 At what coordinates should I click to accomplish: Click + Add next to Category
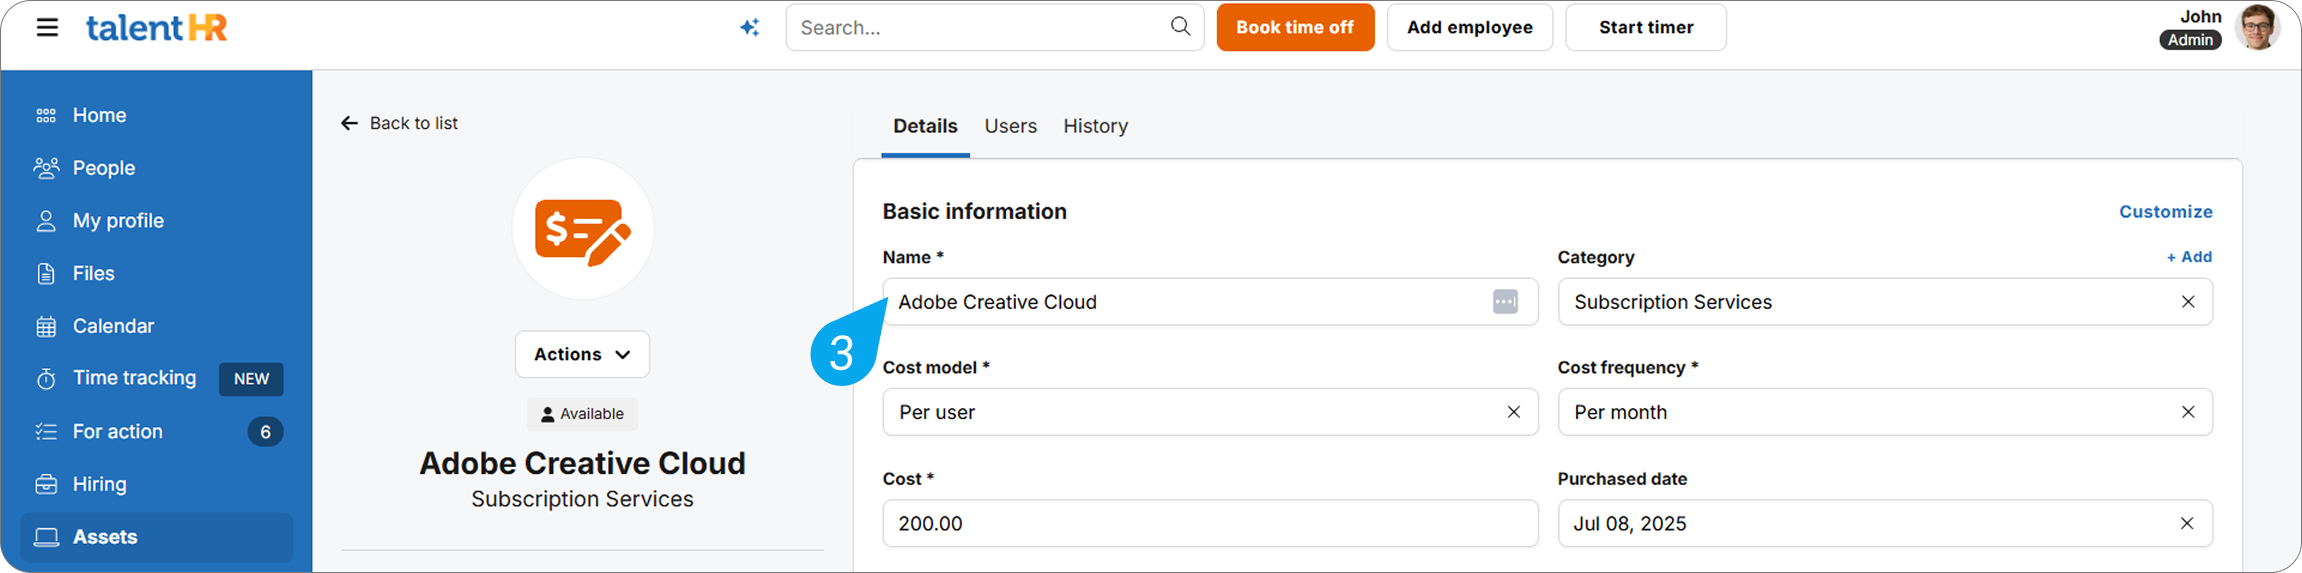pos(2189,257)
